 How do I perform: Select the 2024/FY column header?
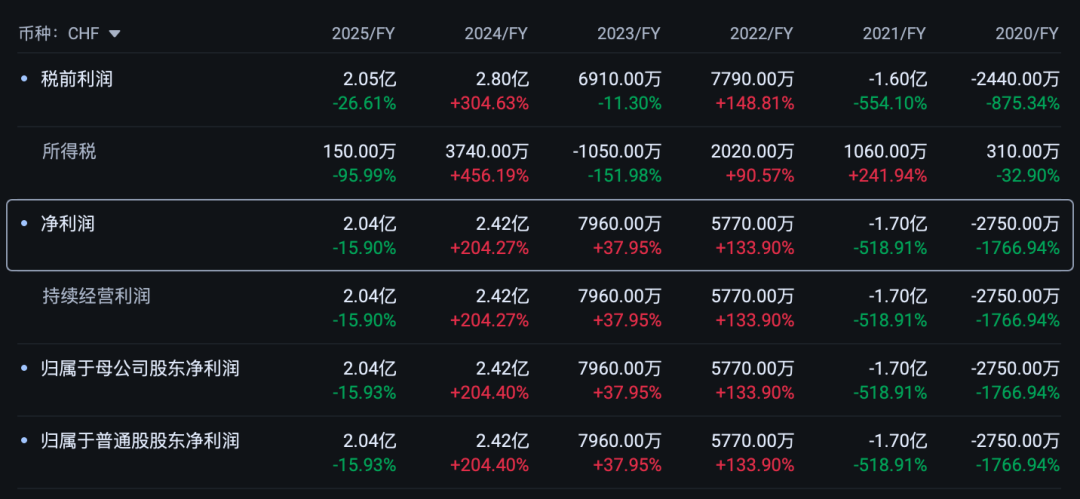tap(496, 34)
